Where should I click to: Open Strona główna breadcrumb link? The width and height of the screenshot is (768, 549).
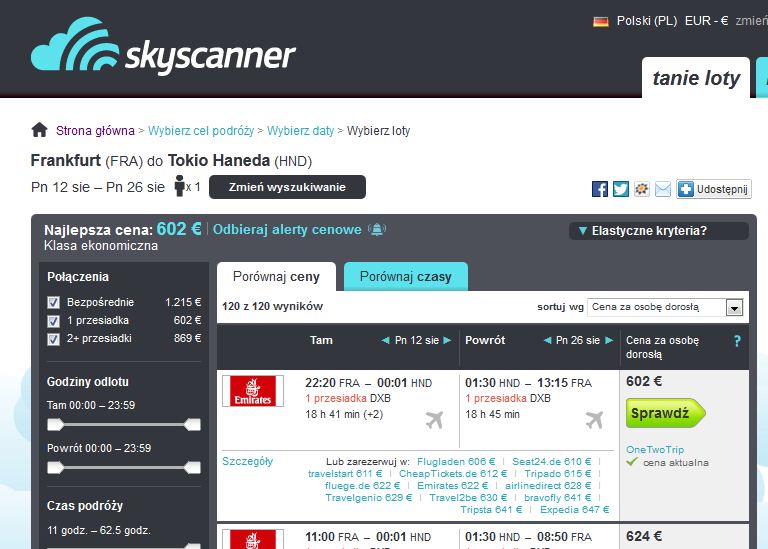(95, 131)
